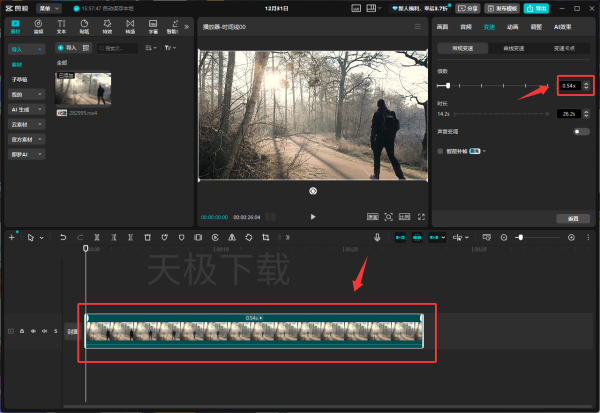
Task: Switch to the 动画 (Animation) tab
Action: click(x=512, y=27)
